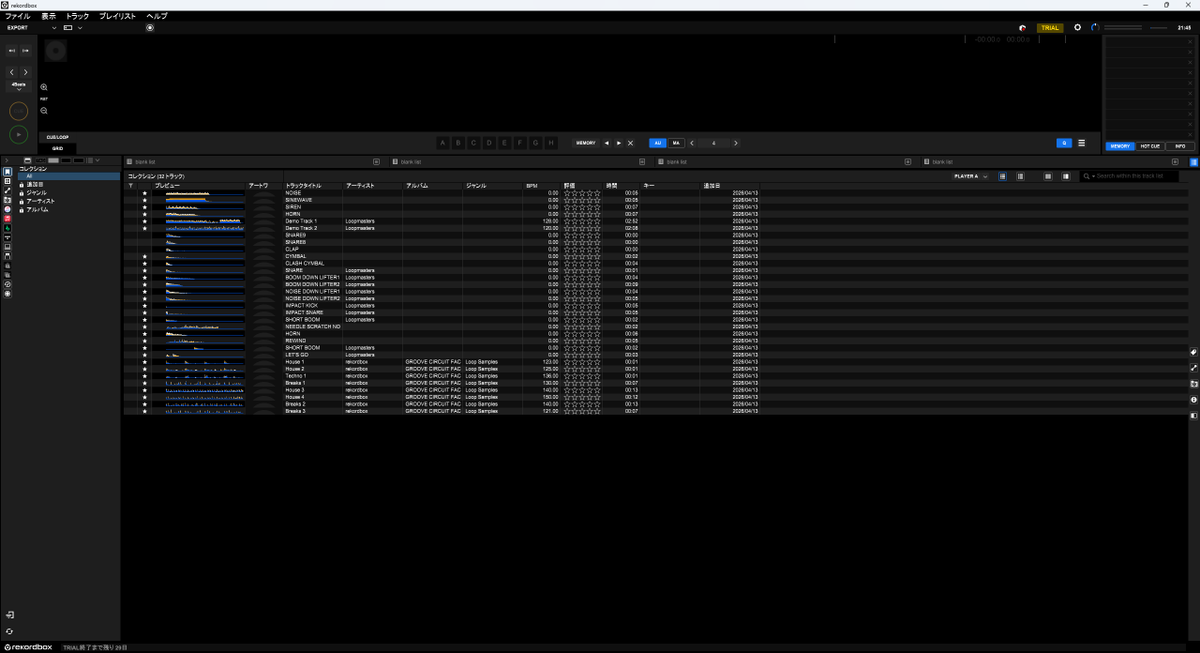Click the beat jump right arrow
The image size is (1200, 653).
pyautogui.click(x=25, y=72)
